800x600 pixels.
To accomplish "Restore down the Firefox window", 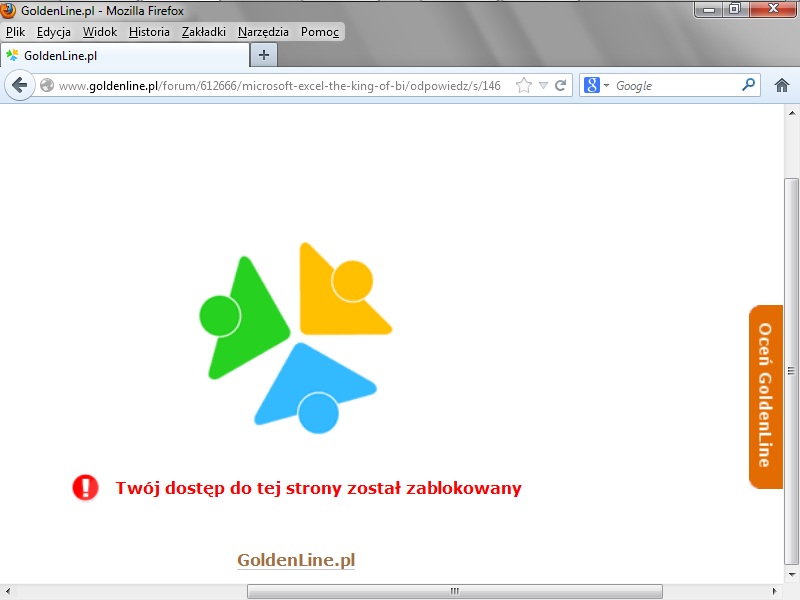I will tap(735, 9).
